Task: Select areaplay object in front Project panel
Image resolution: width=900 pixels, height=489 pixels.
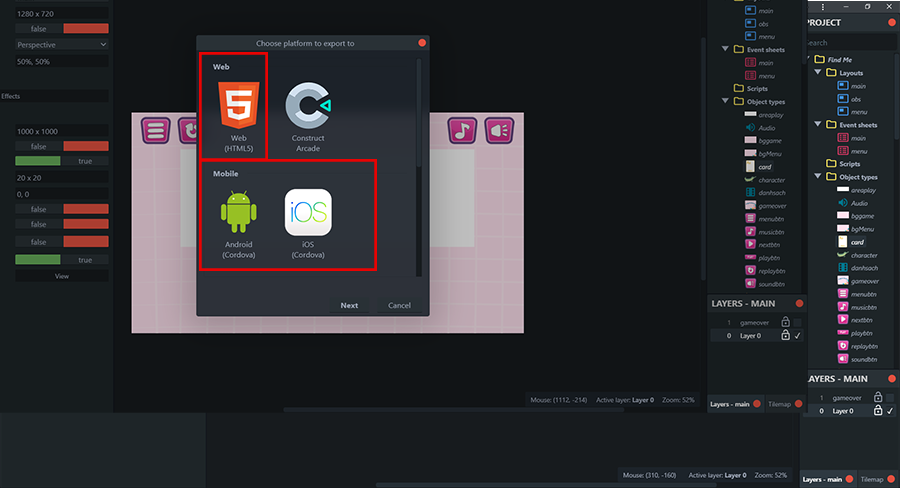Action: (857, 190)
